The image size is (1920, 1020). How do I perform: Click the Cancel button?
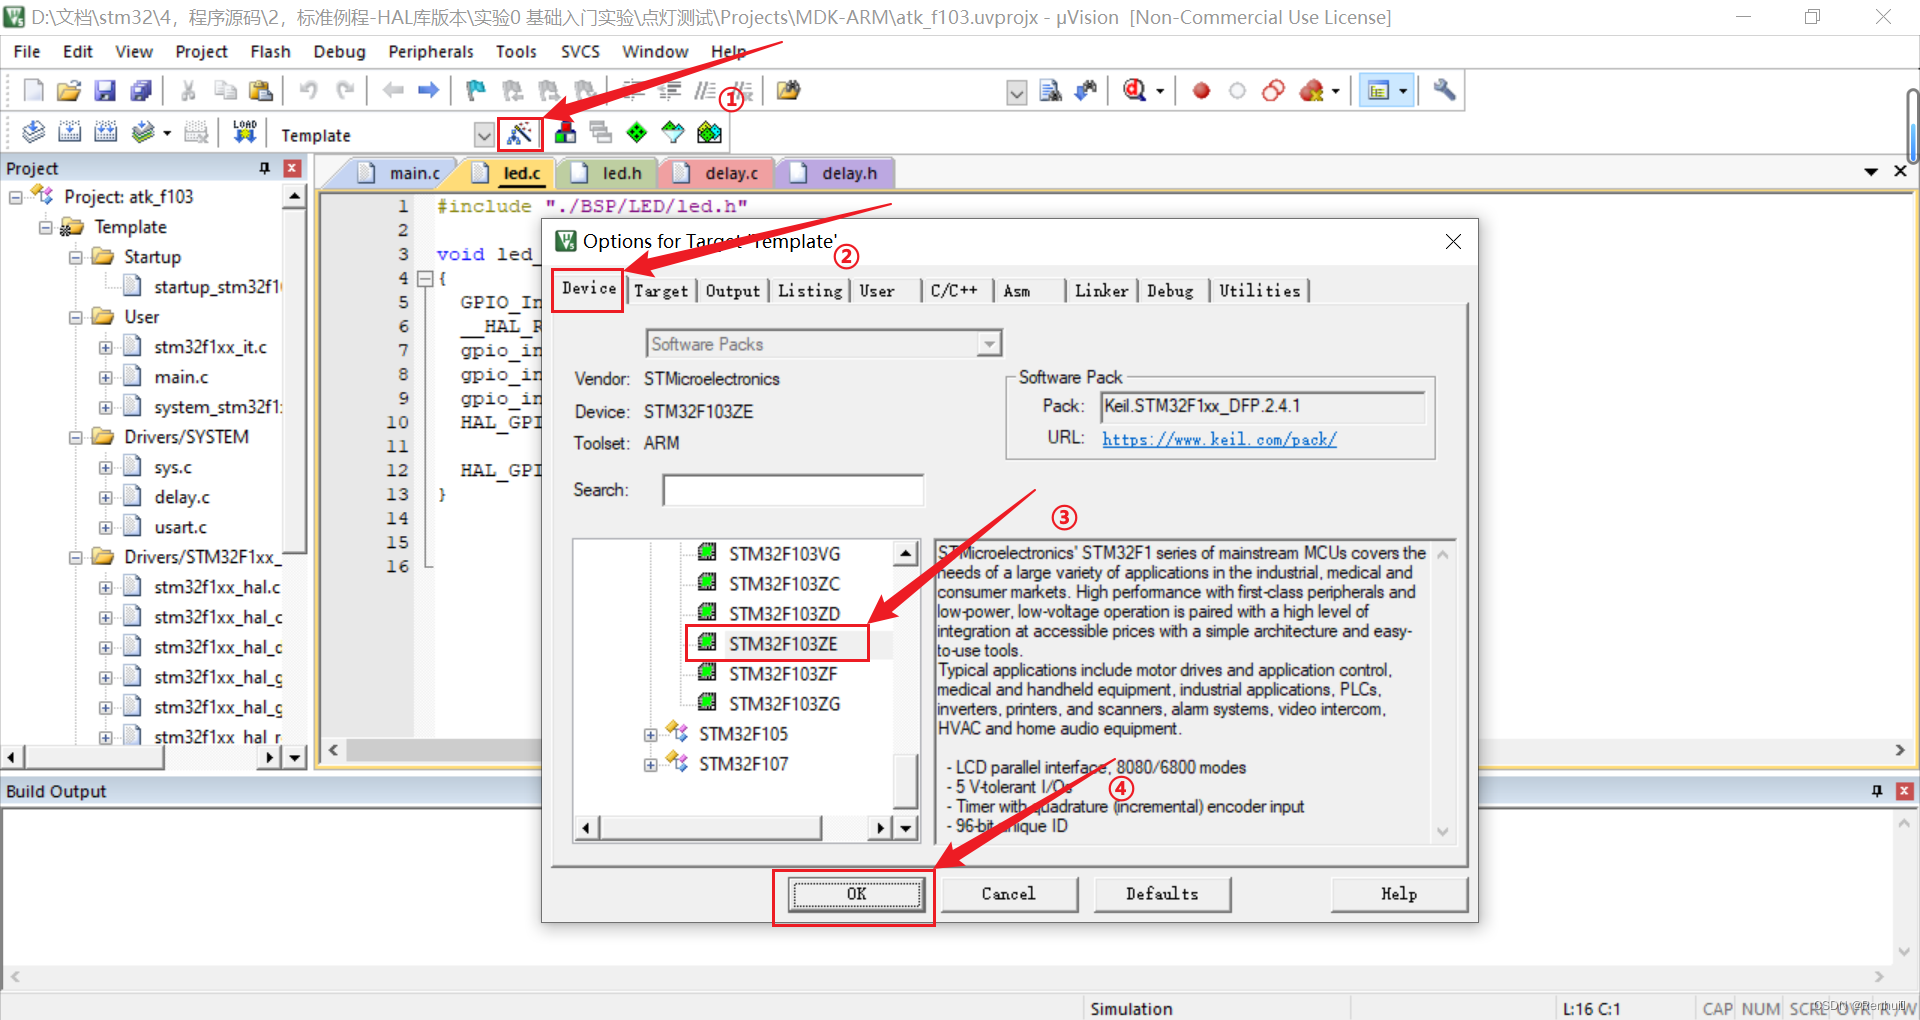[x=1009, y=894]
